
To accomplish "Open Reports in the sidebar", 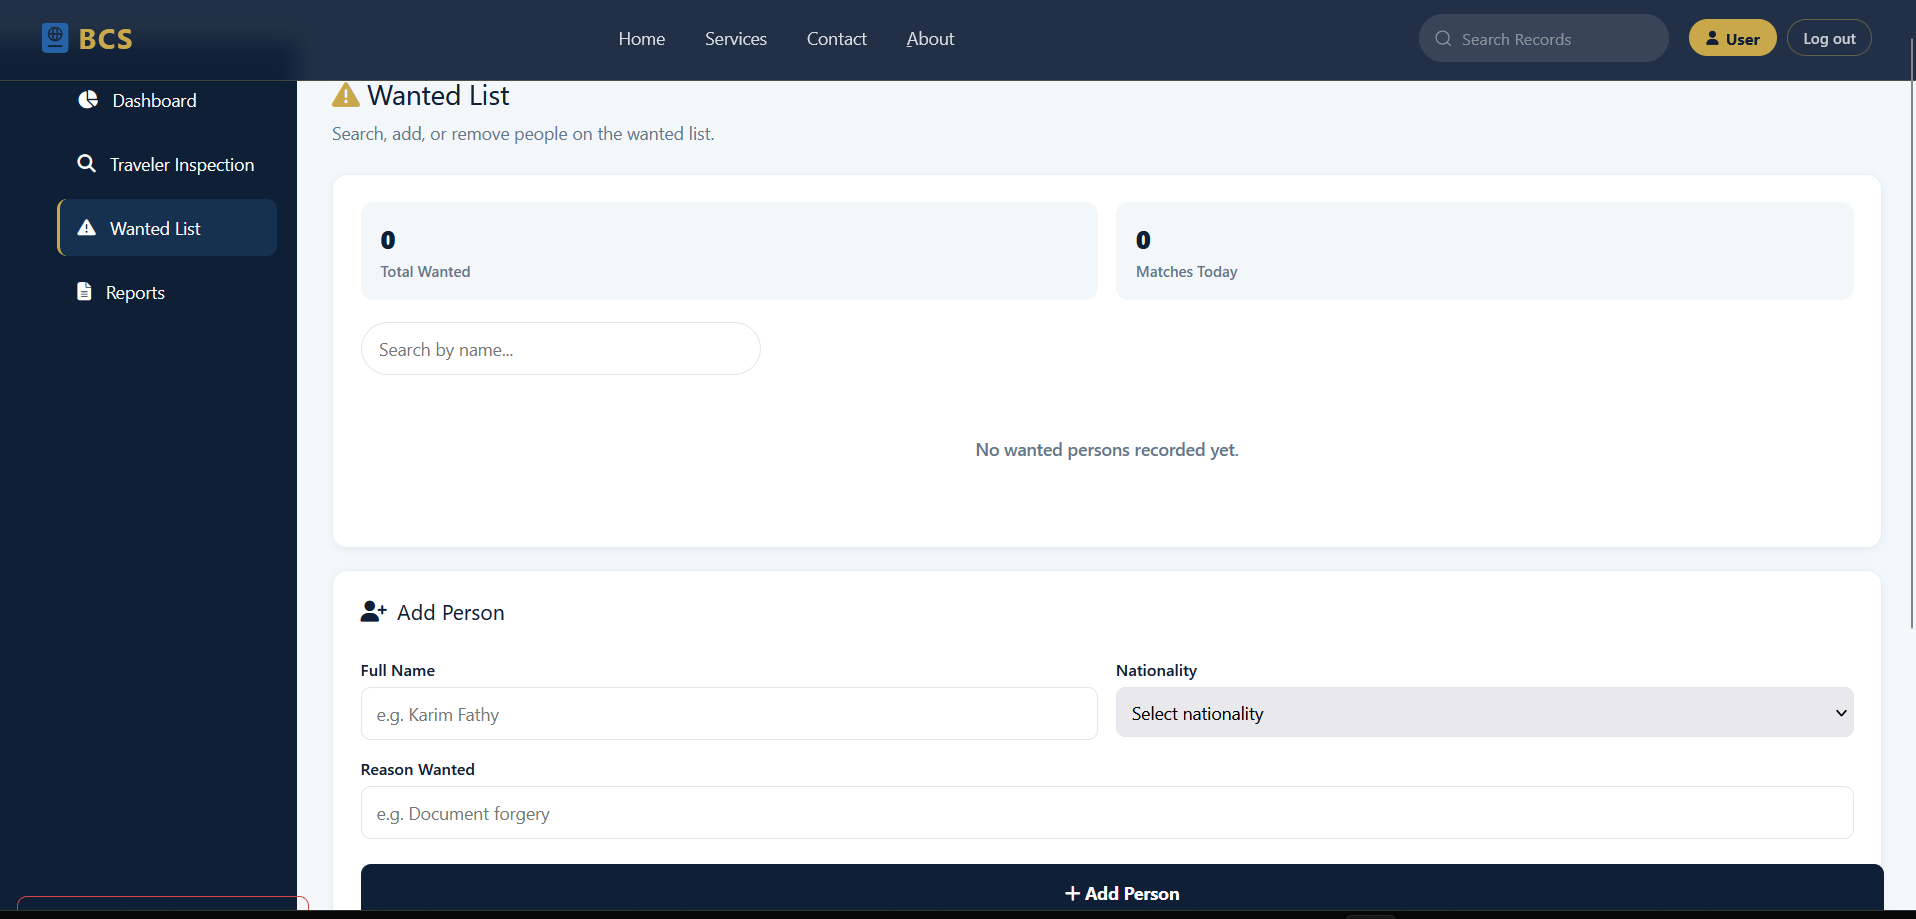I will [167, 292].
